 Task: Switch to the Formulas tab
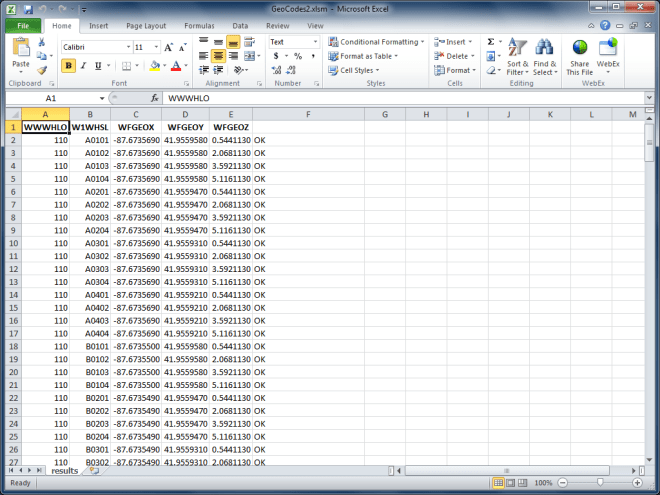(x=199, y=25)
